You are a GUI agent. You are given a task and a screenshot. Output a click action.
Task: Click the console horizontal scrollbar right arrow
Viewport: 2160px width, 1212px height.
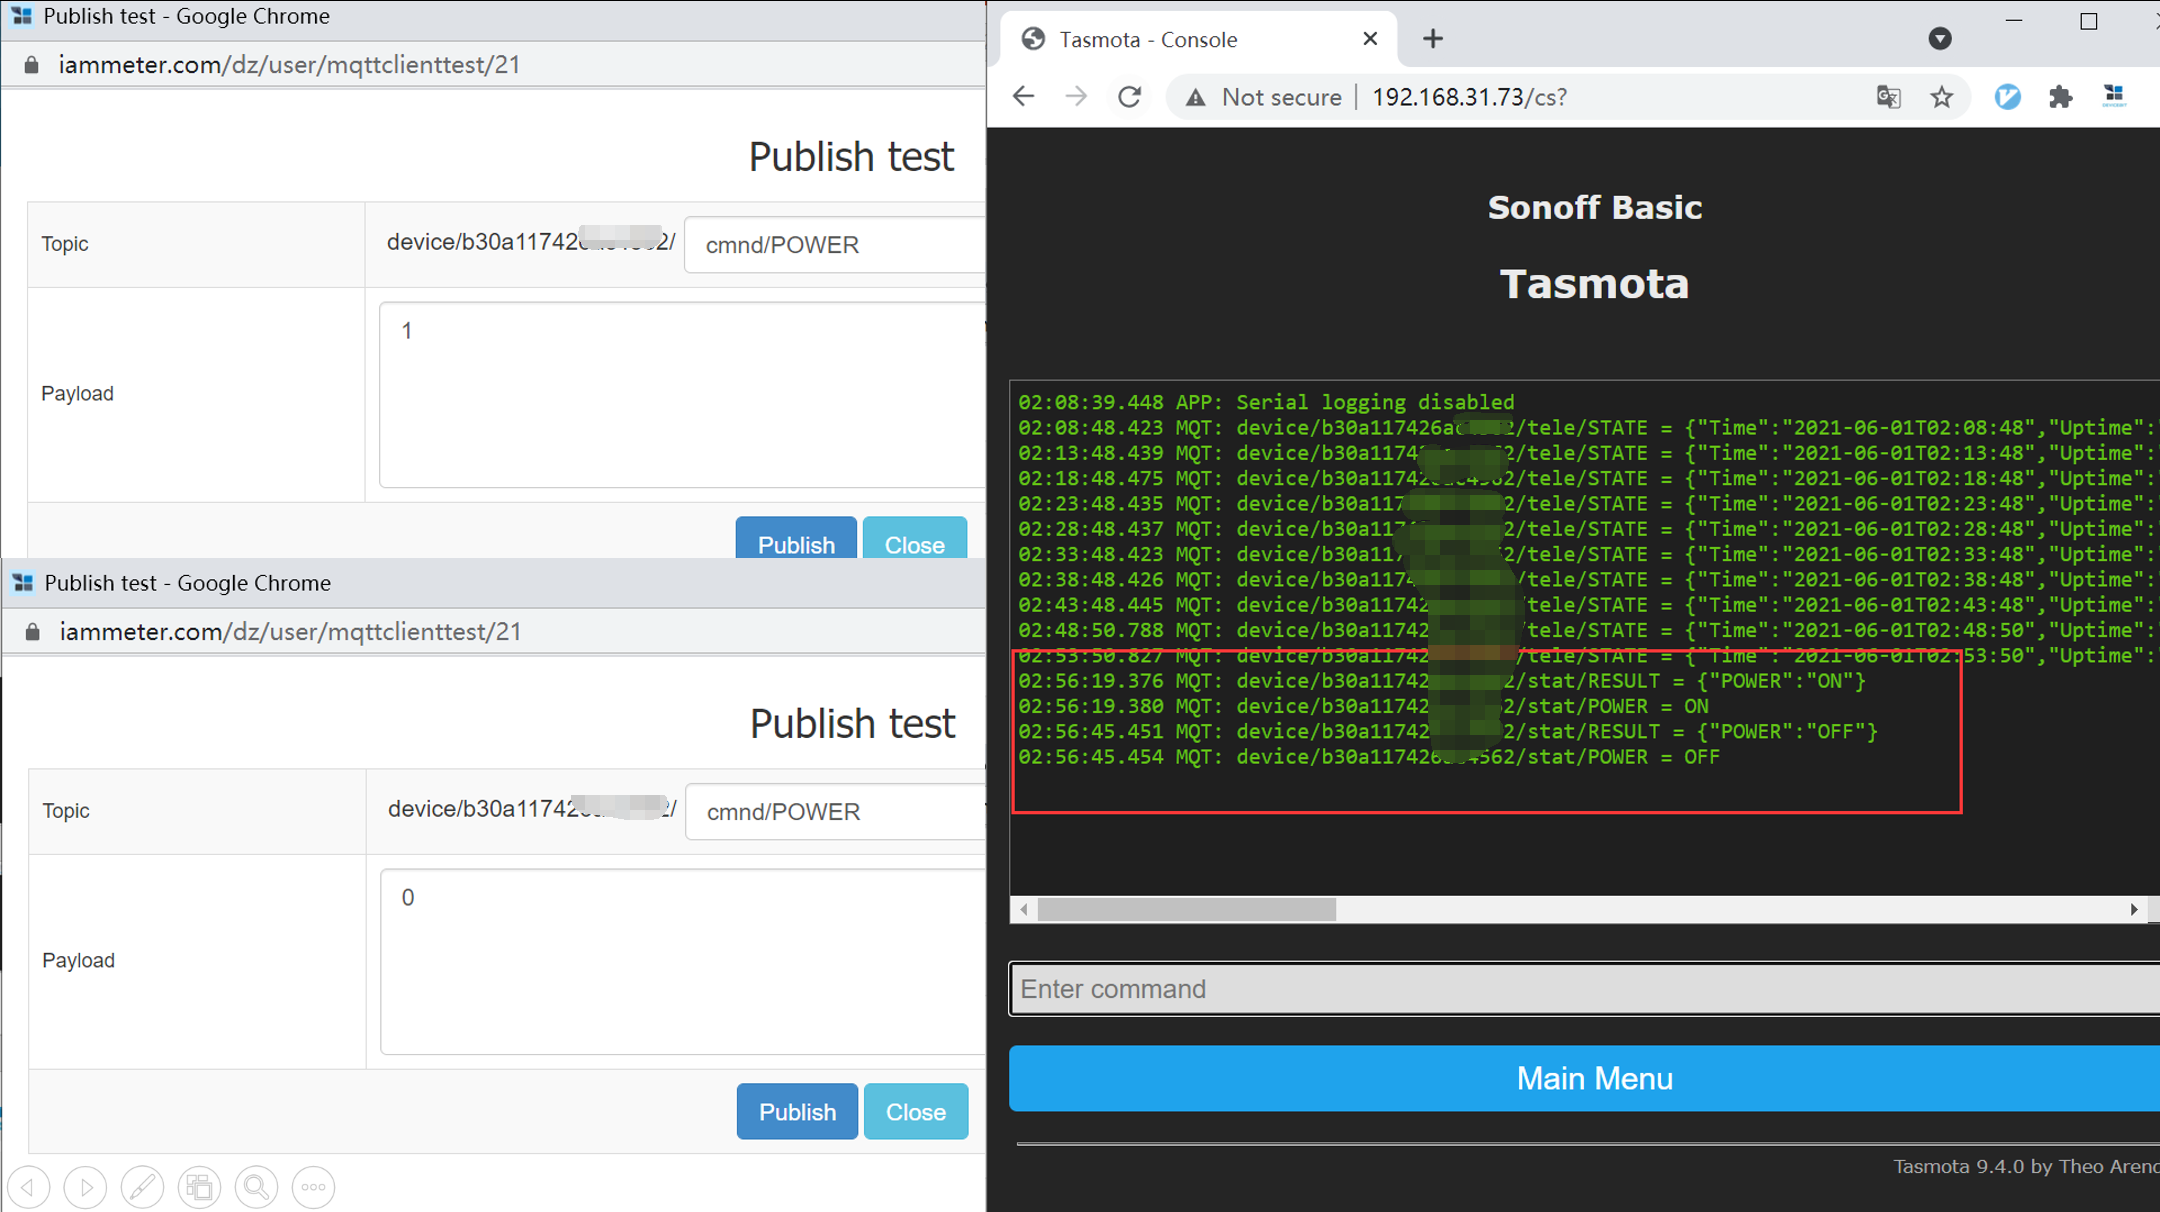[x=2133, y=909]
